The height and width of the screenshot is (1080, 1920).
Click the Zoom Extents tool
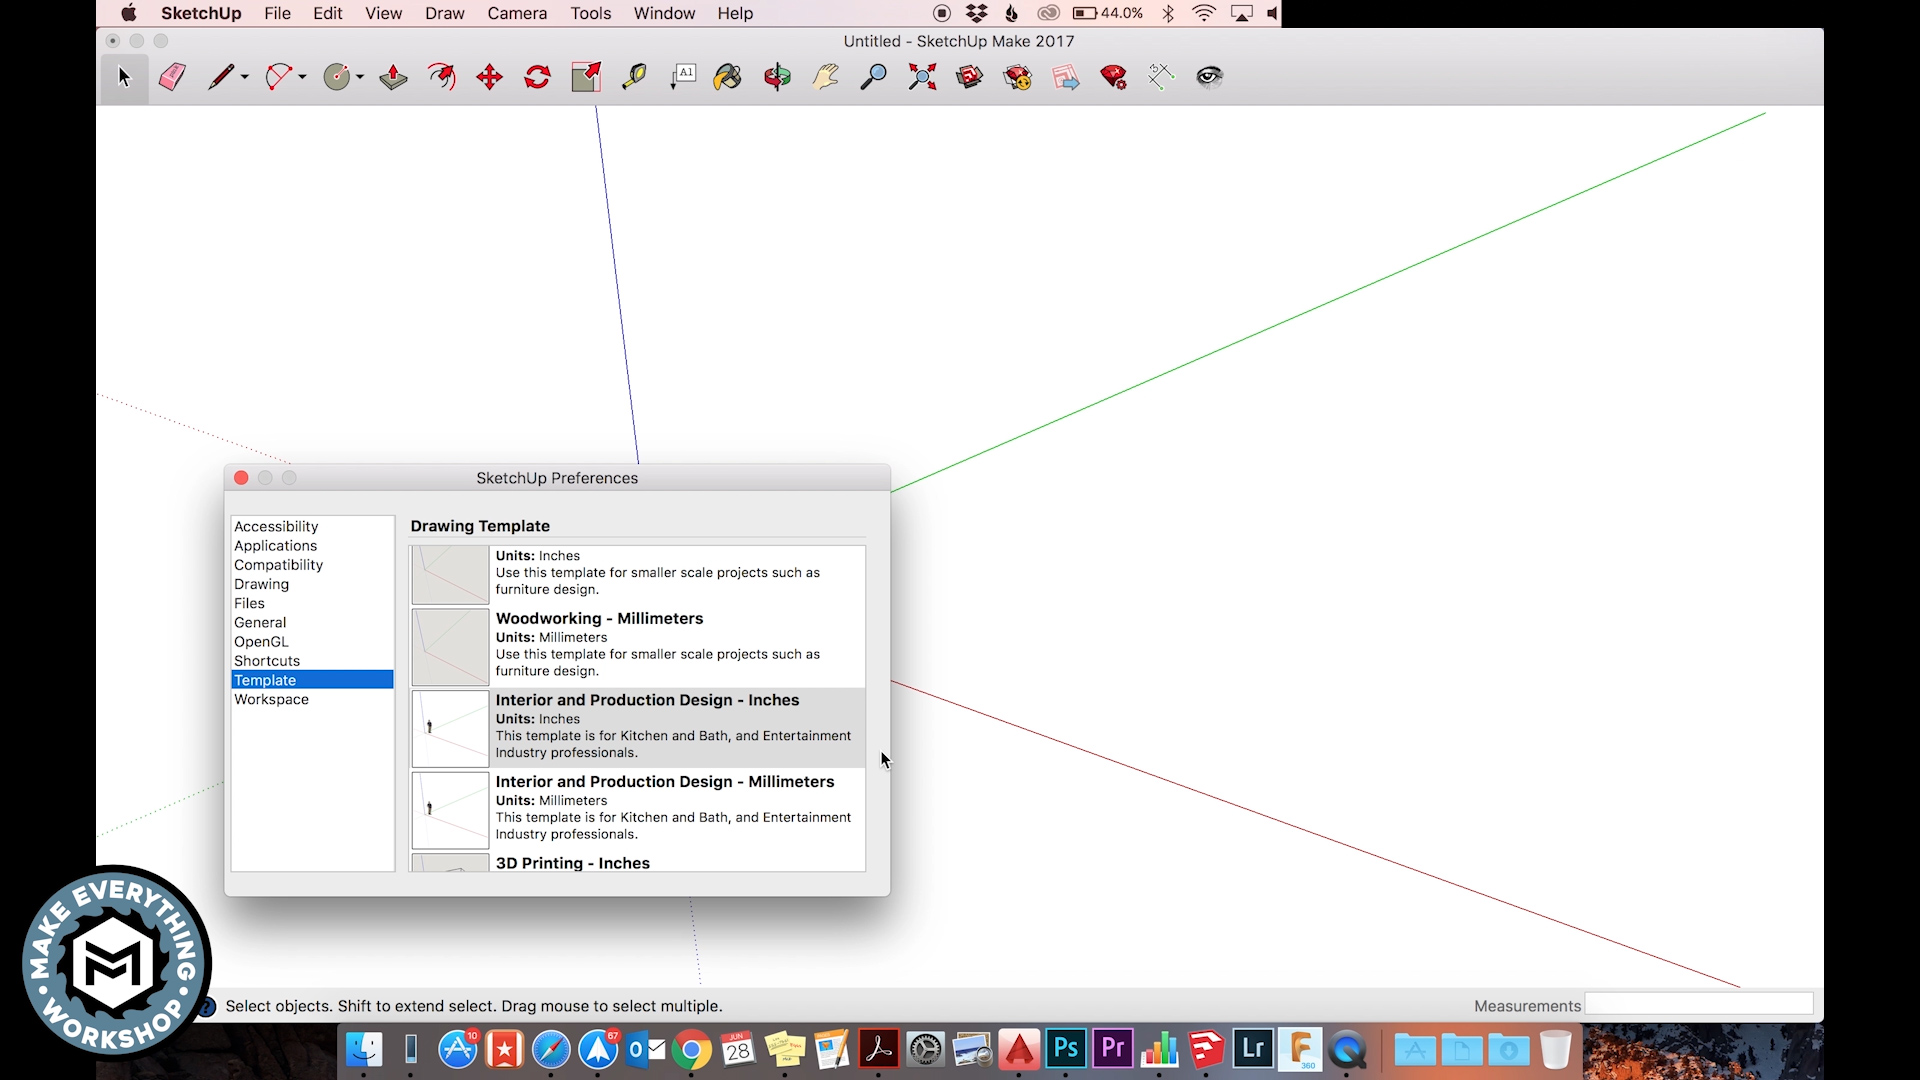(x=922, y=77)
